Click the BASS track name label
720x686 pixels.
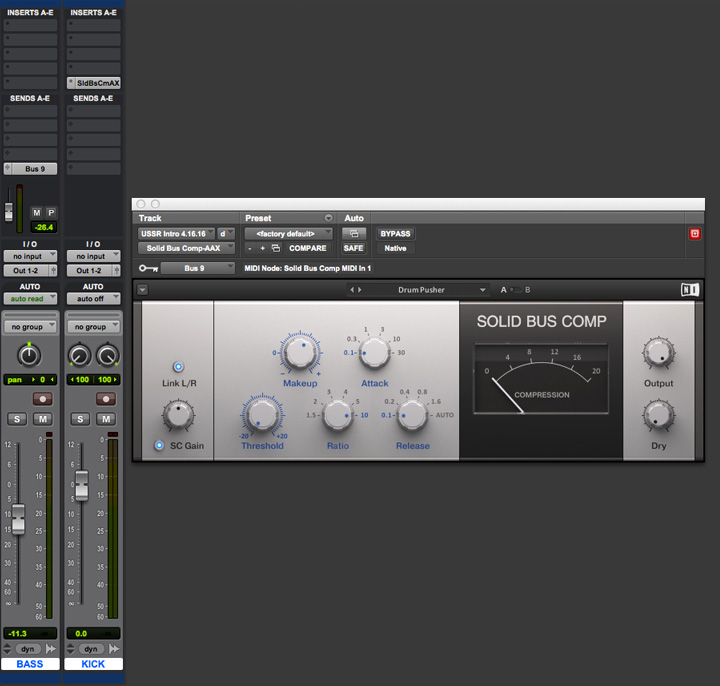tap(30, 664)
